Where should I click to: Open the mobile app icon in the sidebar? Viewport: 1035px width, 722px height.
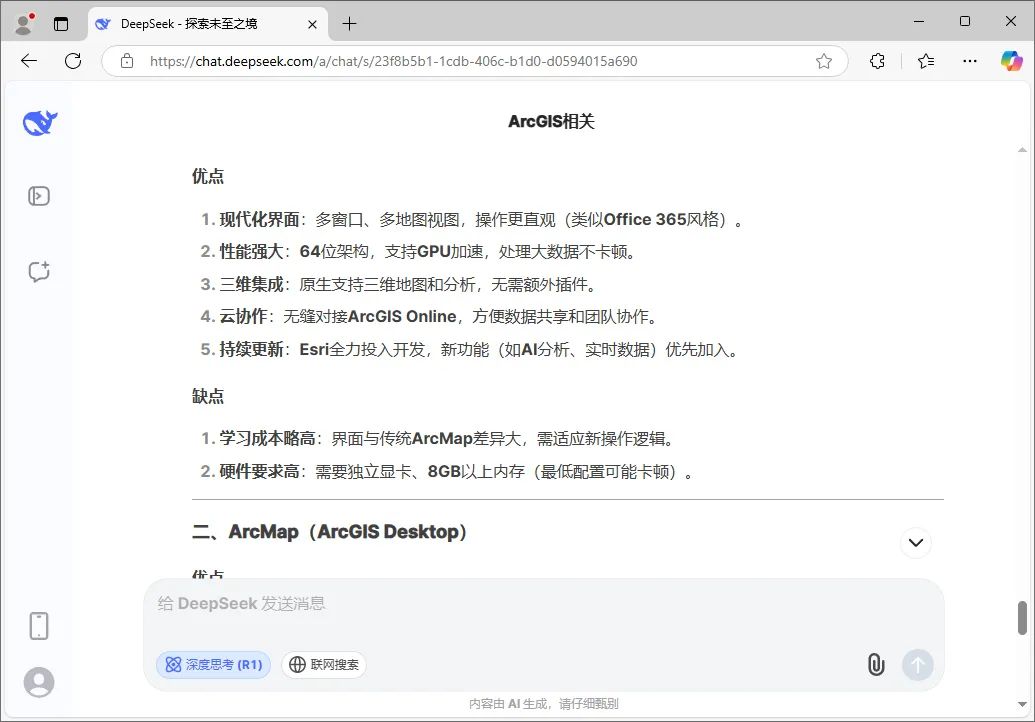click(x=38, y=625)
